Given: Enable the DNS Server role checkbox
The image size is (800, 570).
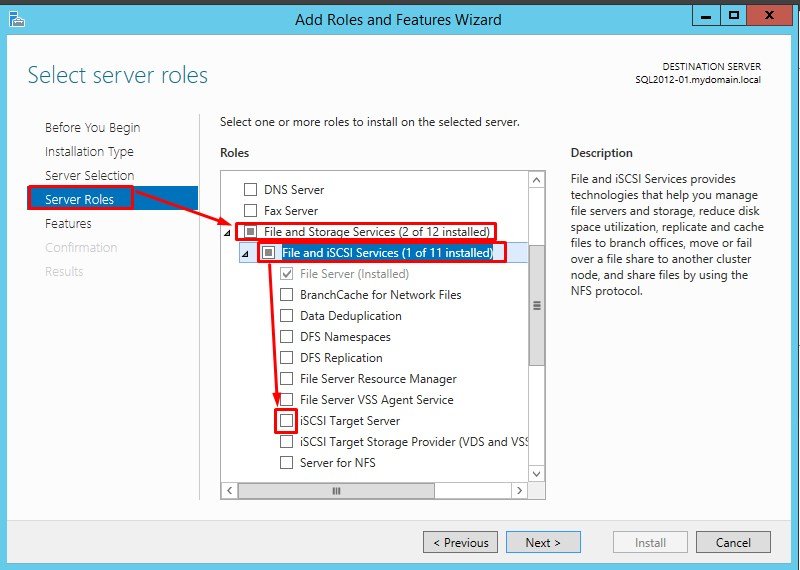Looking at the screenshot, I should pyautogui.click(x=251, y=189).
